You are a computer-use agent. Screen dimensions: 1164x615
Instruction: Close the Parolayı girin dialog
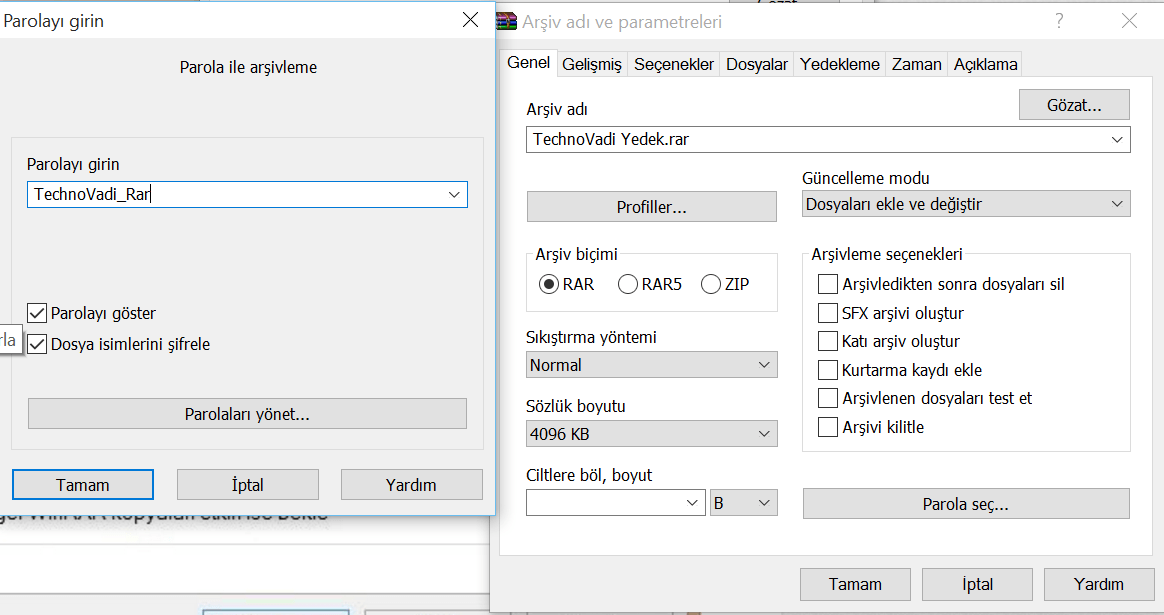pos(470,20)
